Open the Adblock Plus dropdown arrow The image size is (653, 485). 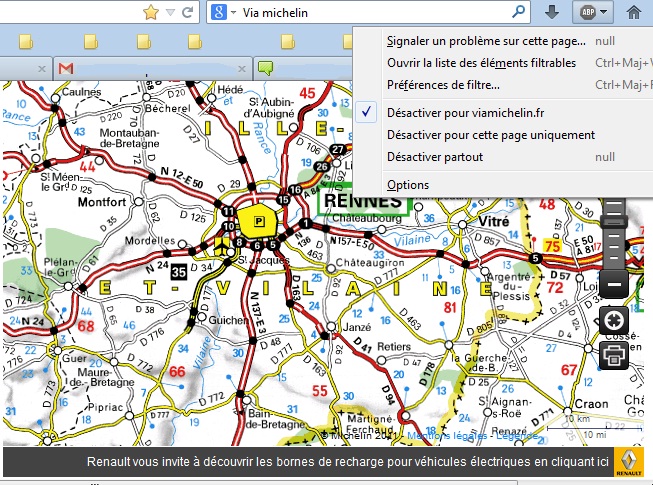pos(603,12)
